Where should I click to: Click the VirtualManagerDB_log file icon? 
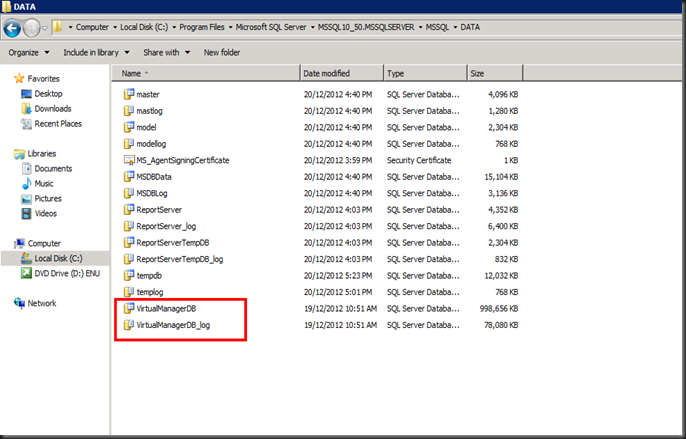[x=129, y=325]
